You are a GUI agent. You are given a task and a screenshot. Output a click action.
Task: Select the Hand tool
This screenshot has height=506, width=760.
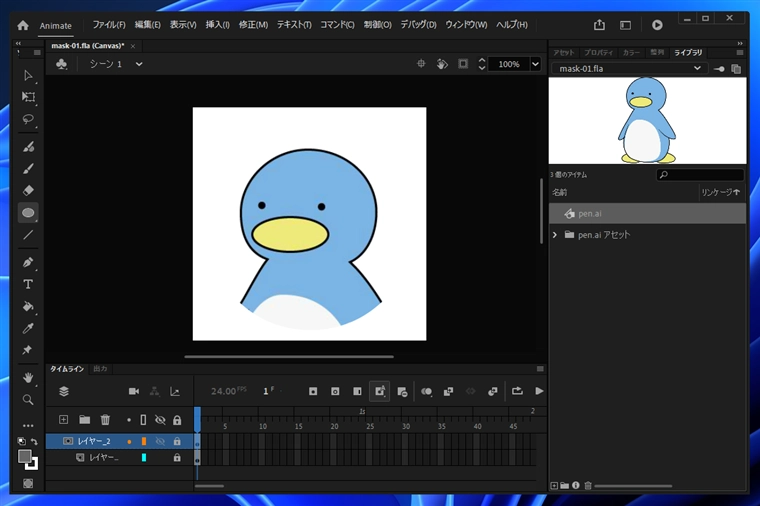28,378
